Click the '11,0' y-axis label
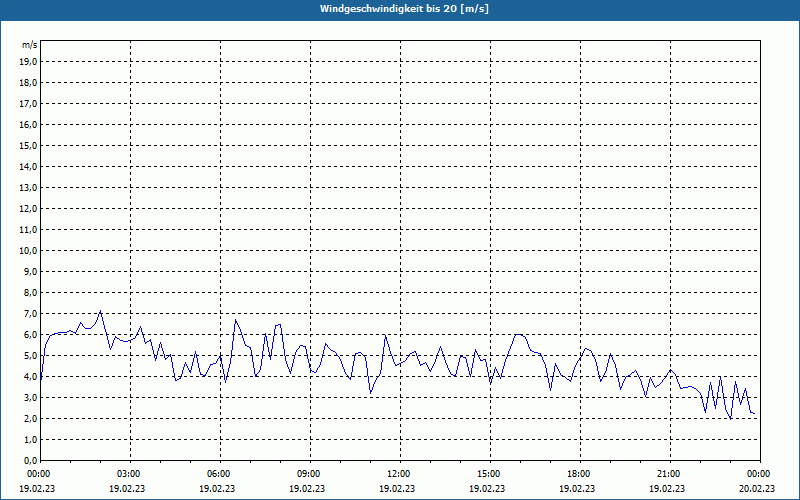This screenshot has width=800, height=500. pyautogui.click(x=28, y=230)
